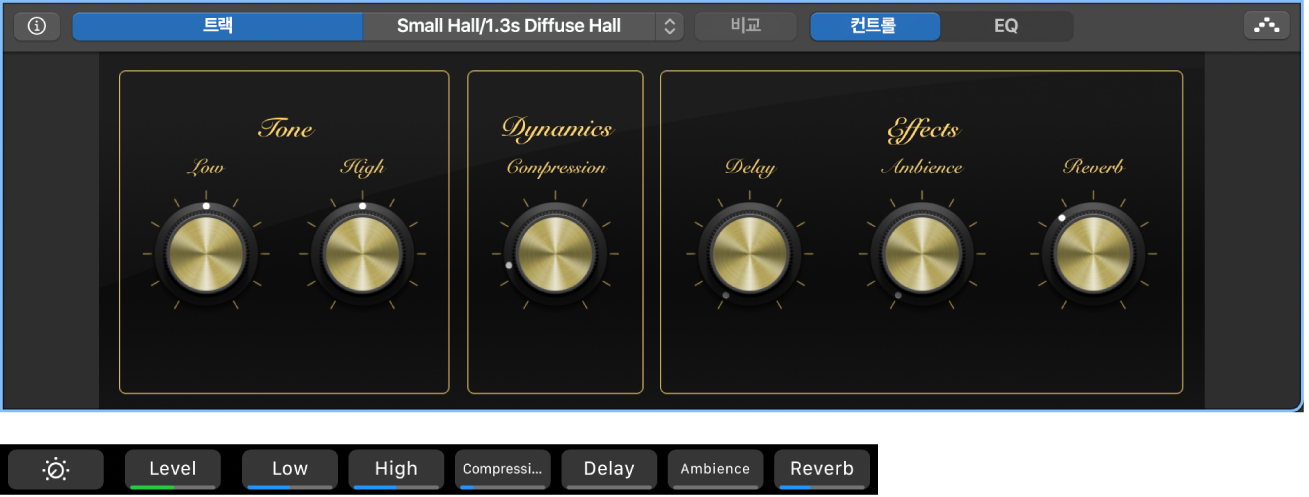
Task: Click the info inspector icon
Action: 37,26
